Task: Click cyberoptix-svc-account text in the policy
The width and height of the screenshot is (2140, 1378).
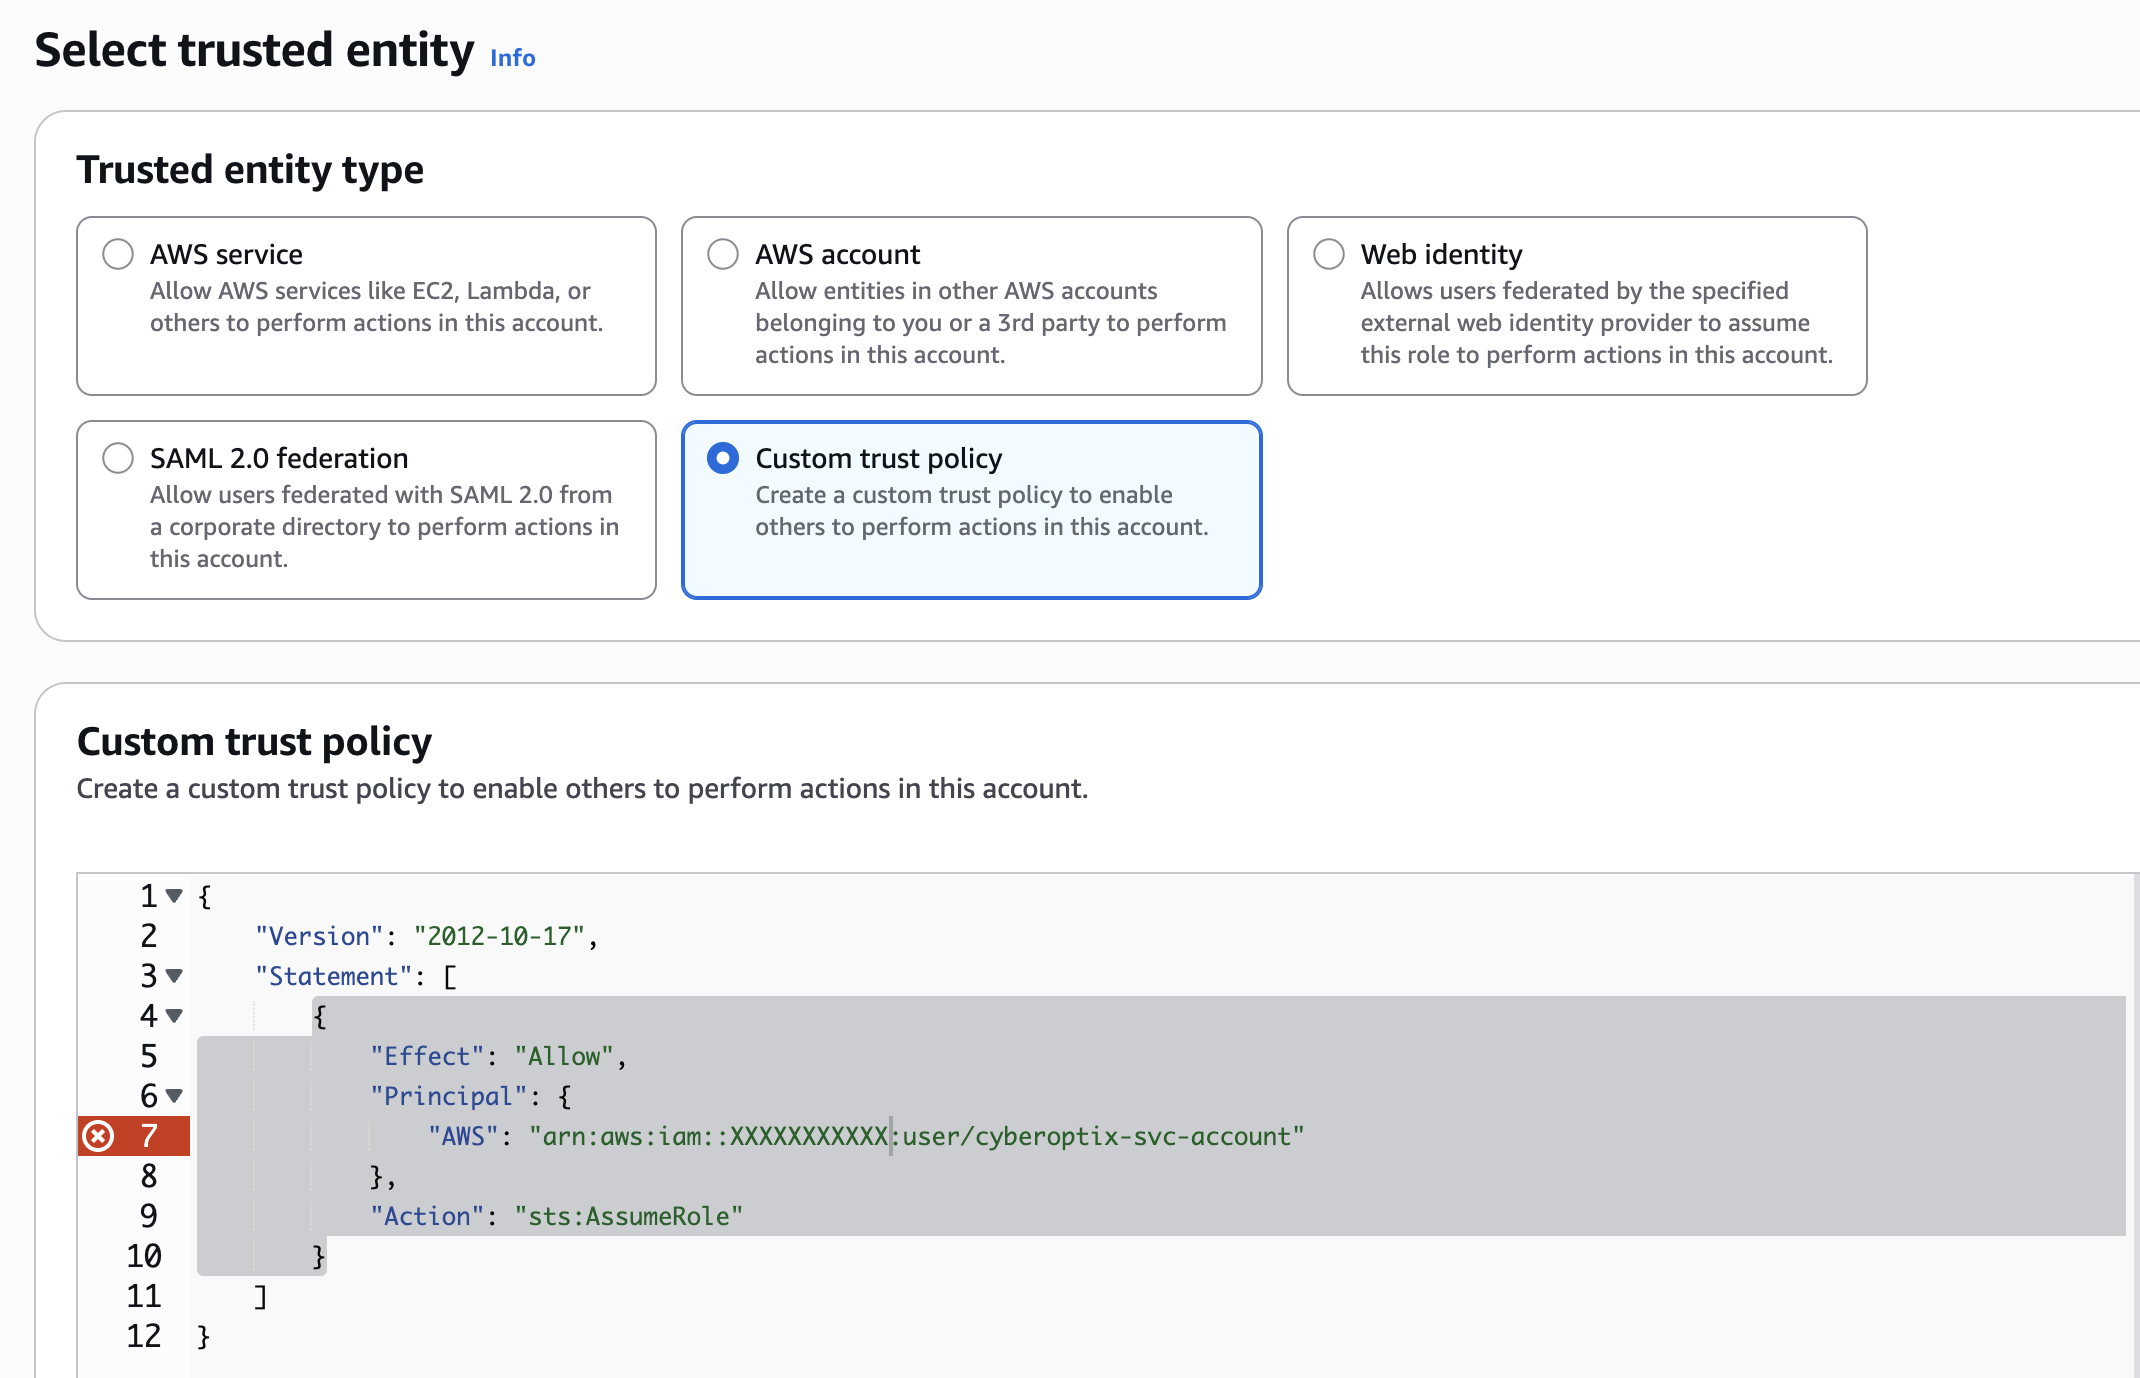Action: tap(1132, 1136)
